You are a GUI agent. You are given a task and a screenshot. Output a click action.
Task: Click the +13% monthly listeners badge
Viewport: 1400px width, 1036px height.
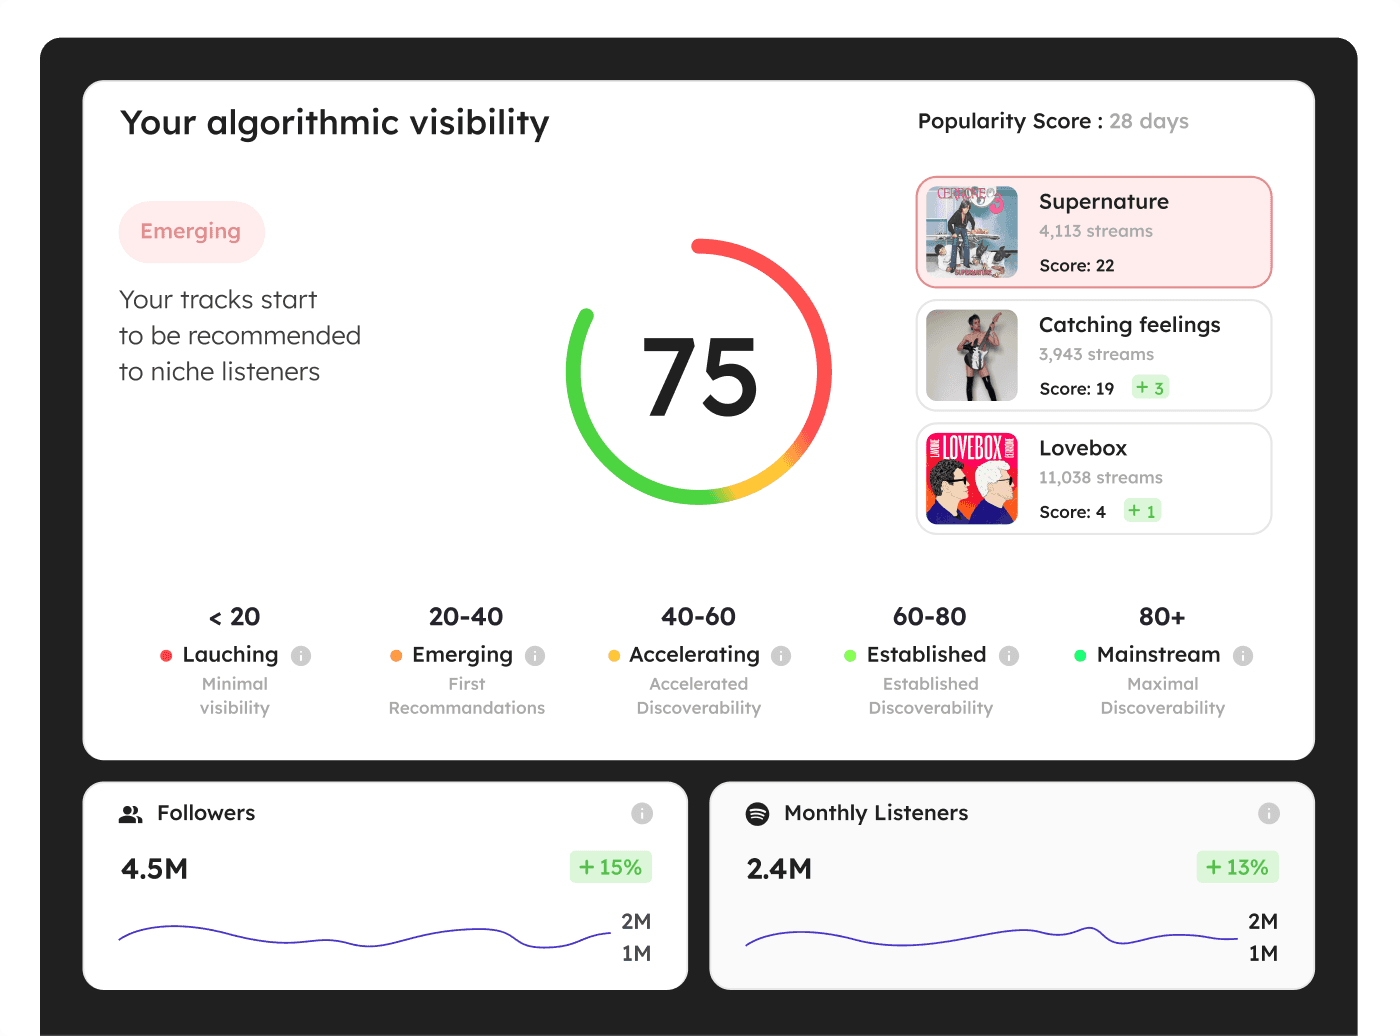(1237, 867)
